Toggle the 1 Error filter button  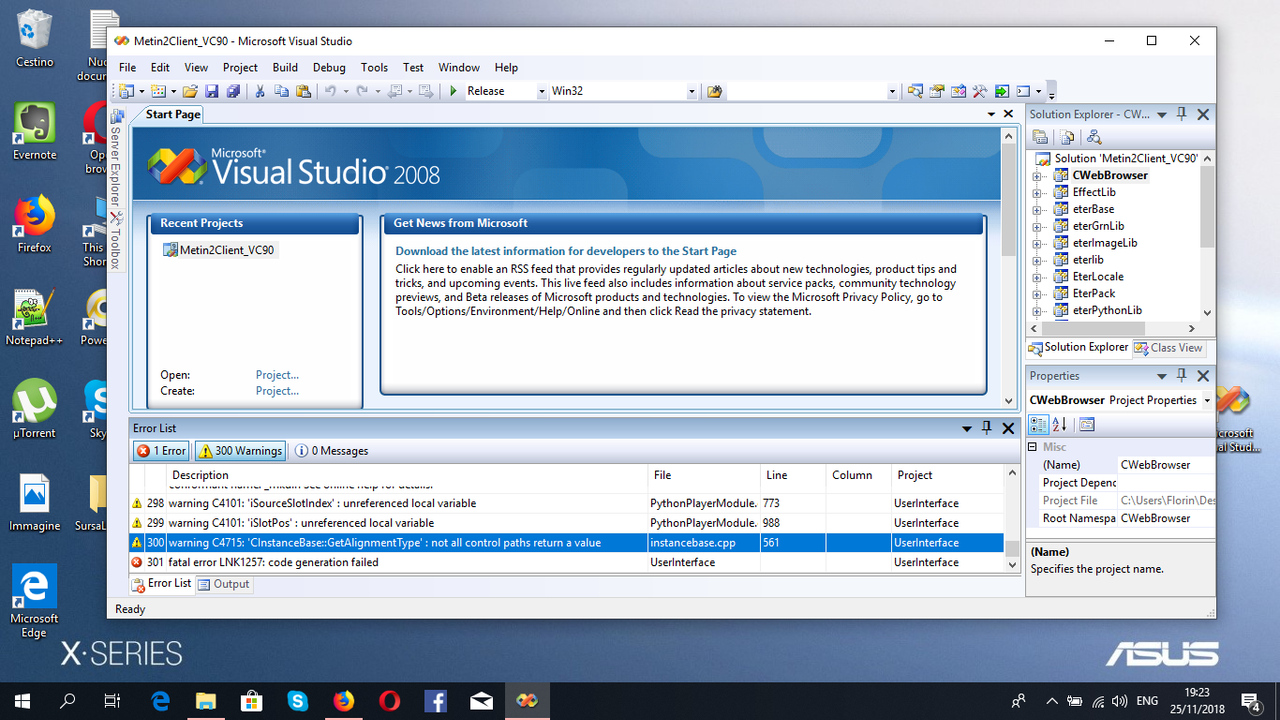[162, 451]
